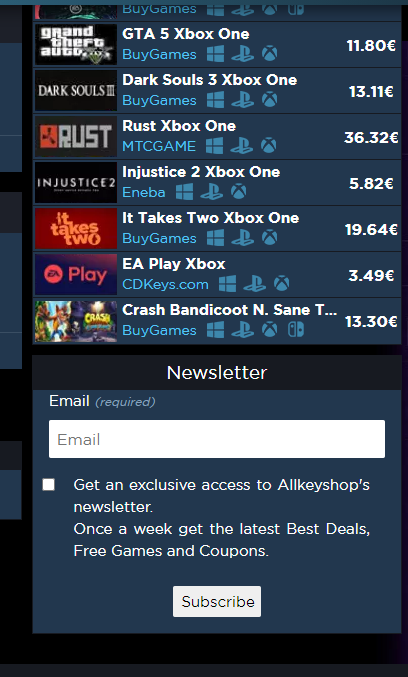The image size is (408, 677).
Task: Focus the Email input field
Action: point(217,439)
